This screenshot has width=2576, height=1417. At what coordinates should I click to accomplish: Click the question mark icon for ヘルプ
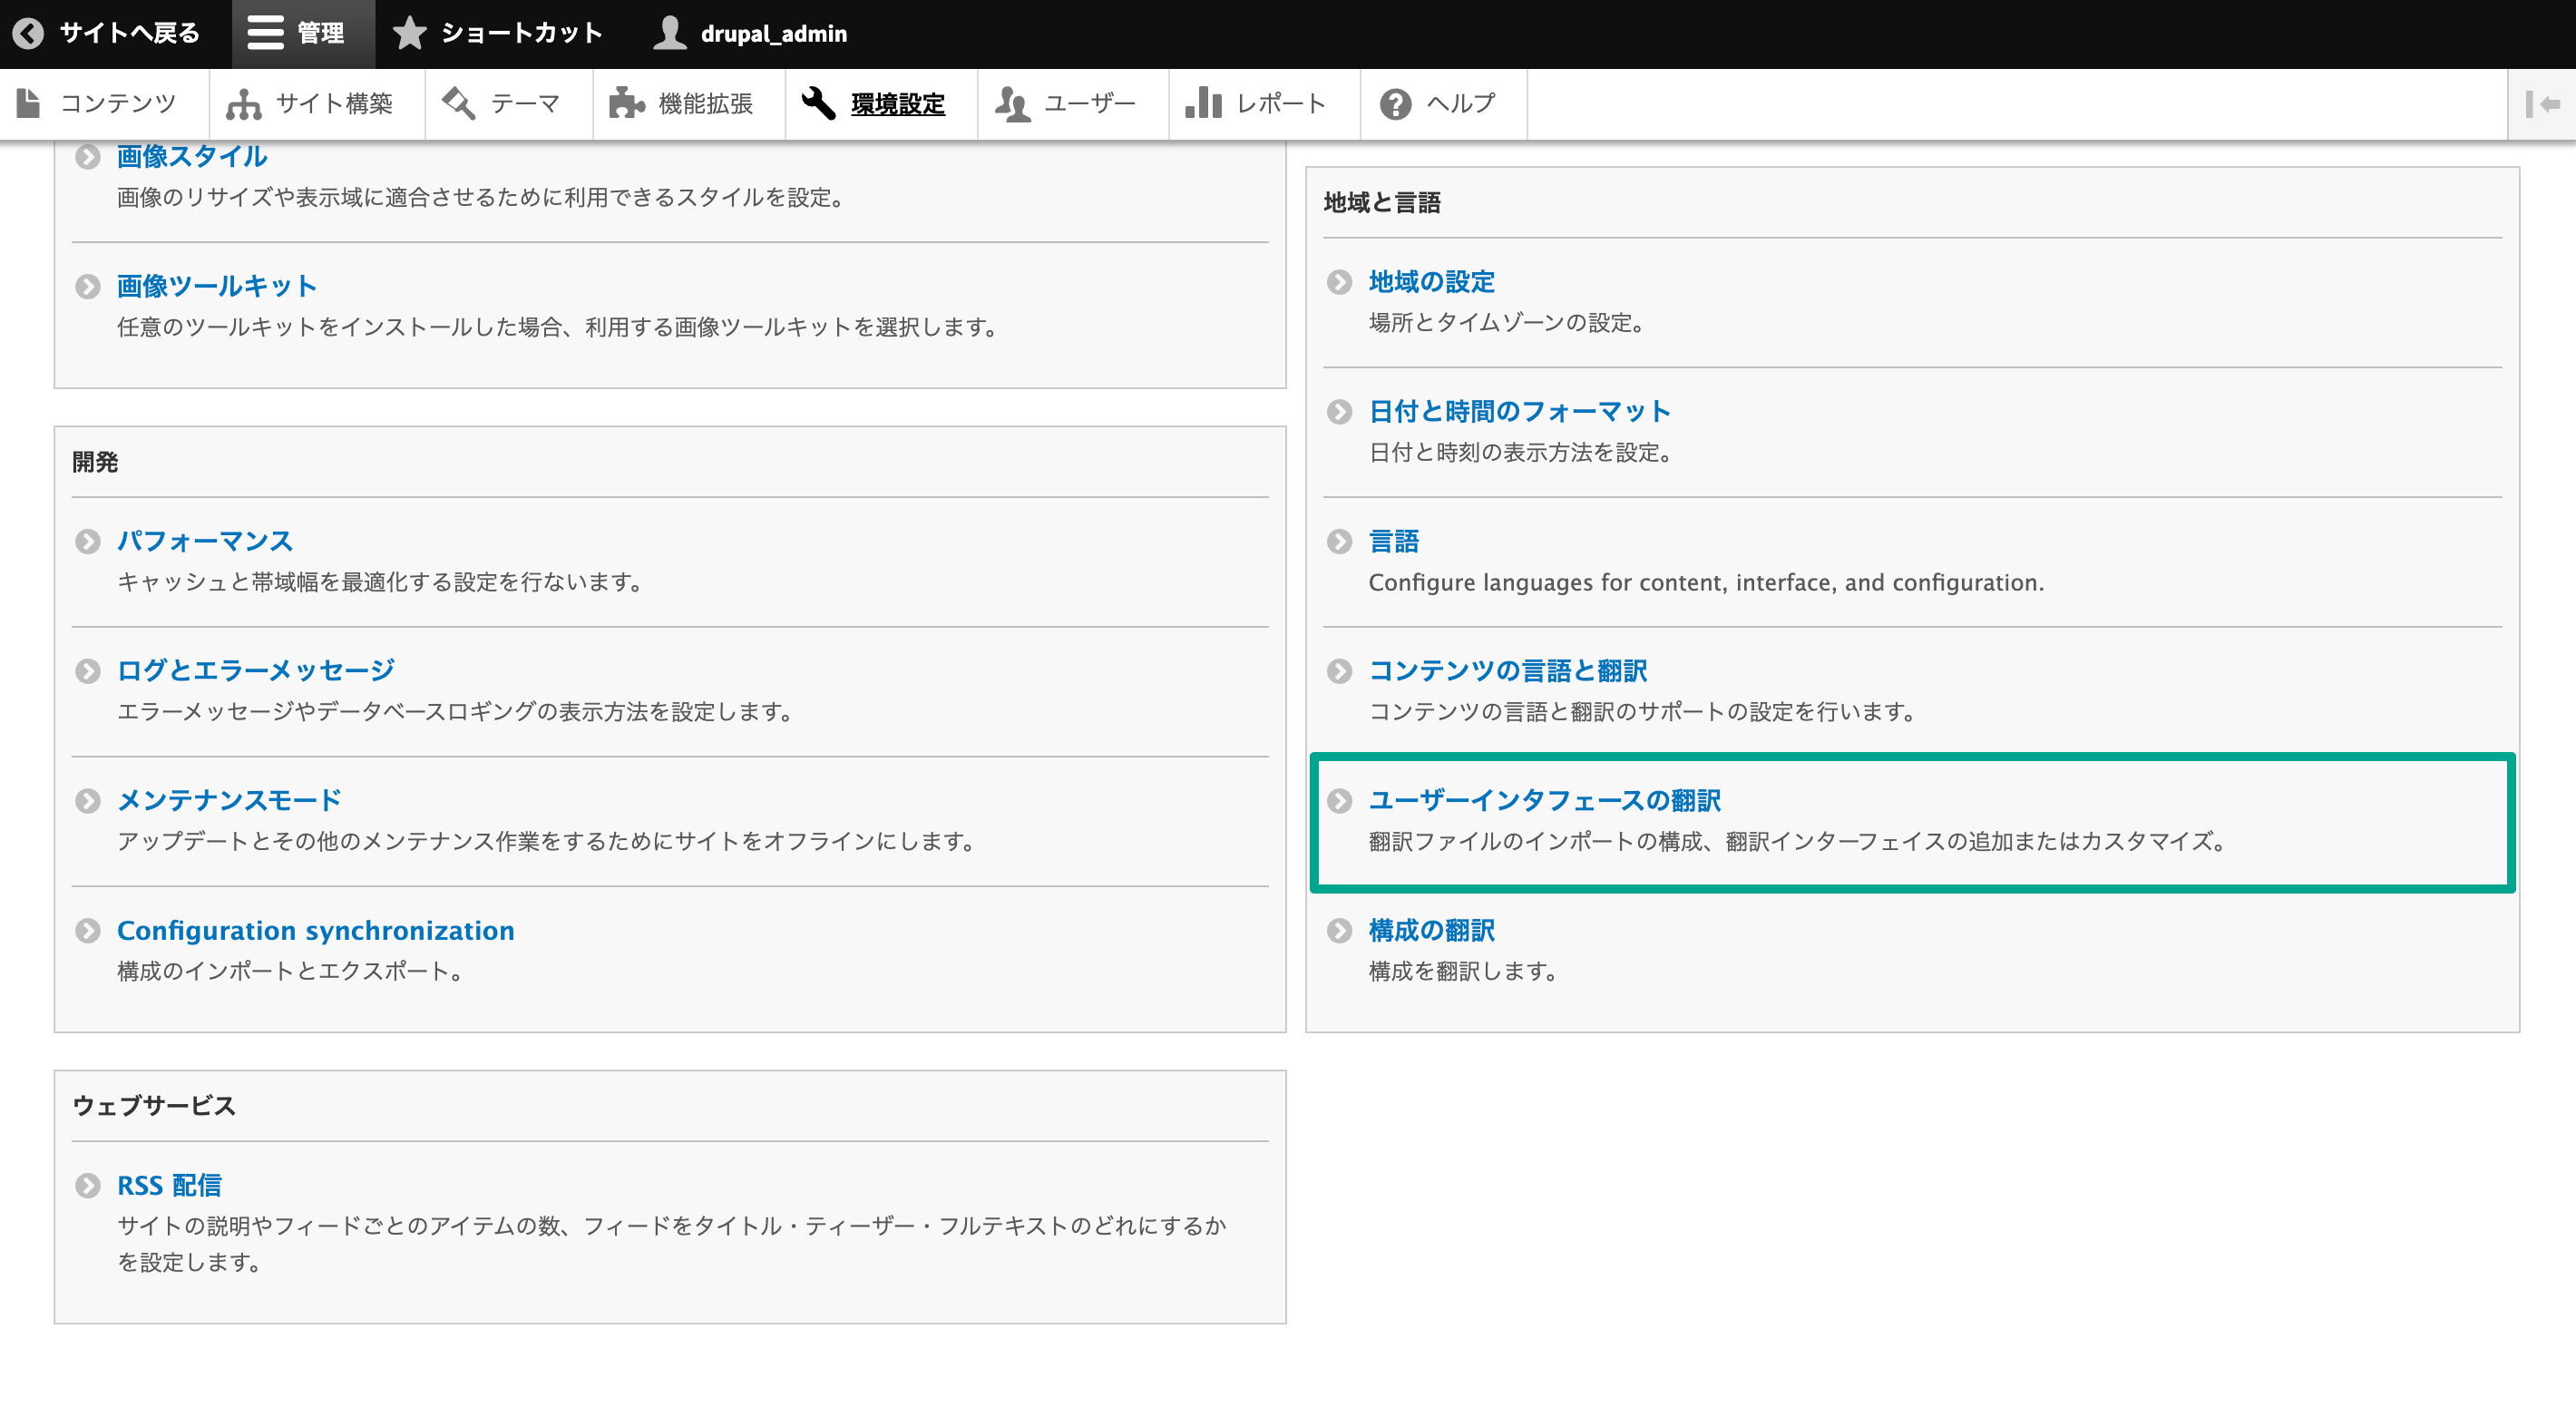pyautogui.click(x=1395, y=103)
